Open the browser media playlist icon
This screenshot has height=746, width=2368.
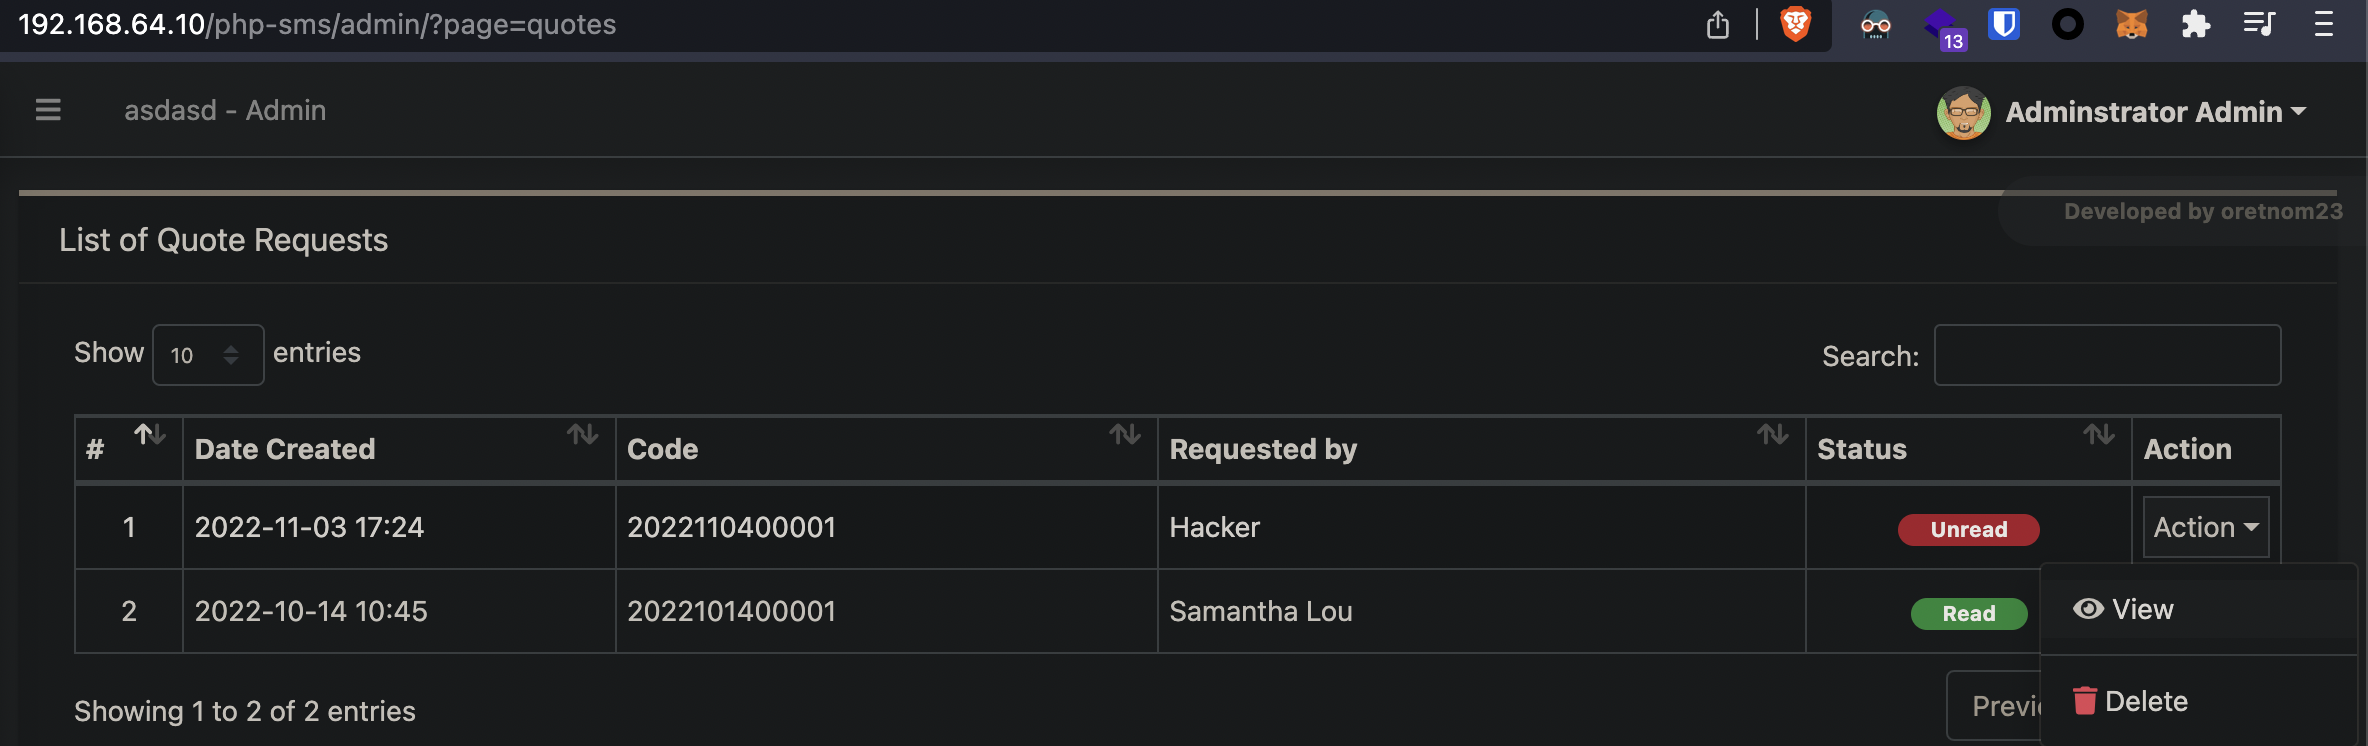click(x=2262, y=25)
